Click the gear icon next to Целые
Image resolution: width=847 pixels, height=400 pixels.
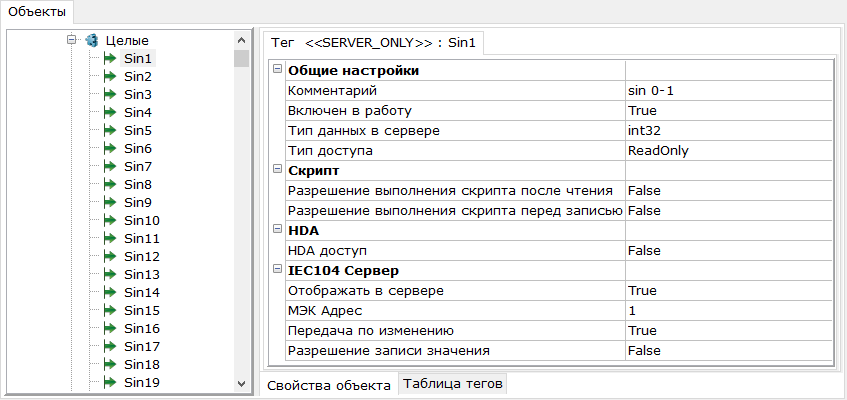[x=92, y=40]
